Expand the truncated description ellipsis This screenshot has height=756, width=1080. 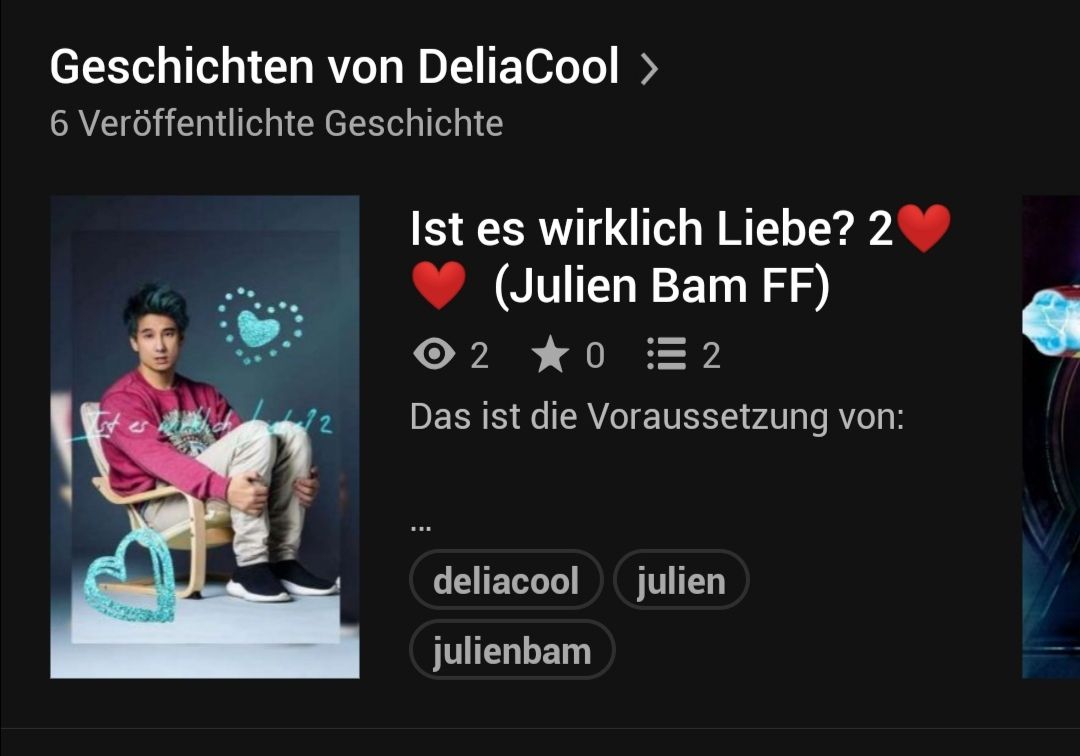tap(420, 529)
